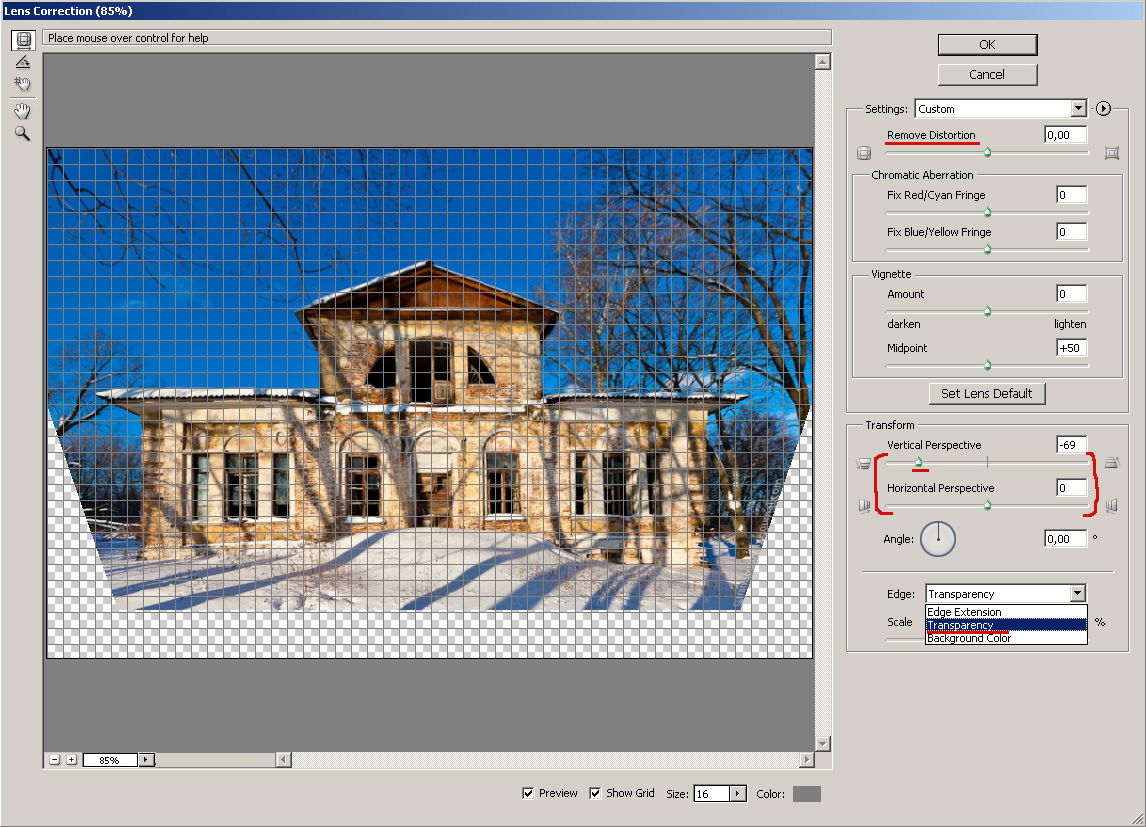The image size is (1146, 827).
Task: Open the zoom percentage popup arrow
Action: [146, 760]
